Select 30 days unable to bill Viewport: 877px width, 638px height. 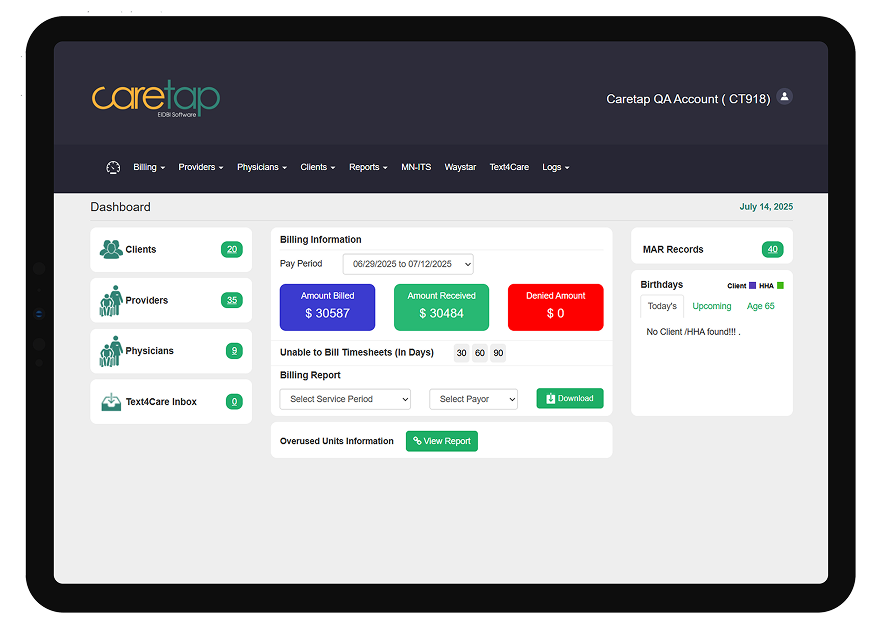coord(461,353)
